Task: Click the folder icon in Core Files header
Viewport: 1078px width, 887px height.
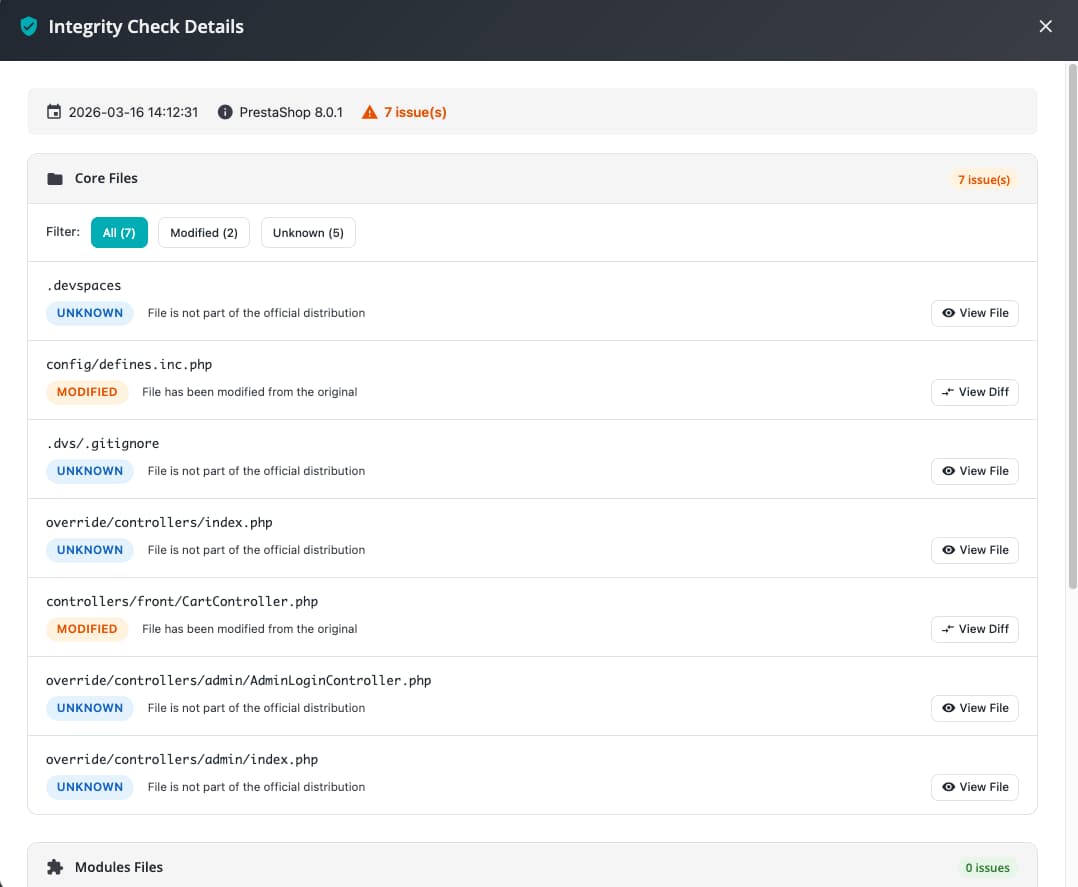Action: 55,179
